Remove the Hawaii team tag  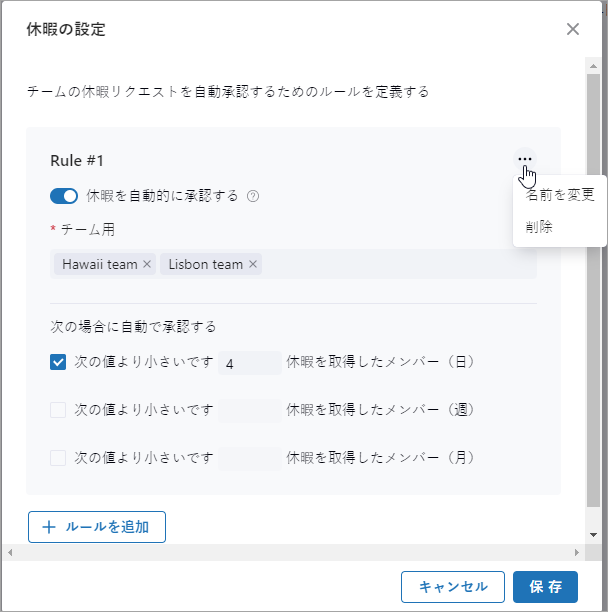pos(147,265)
